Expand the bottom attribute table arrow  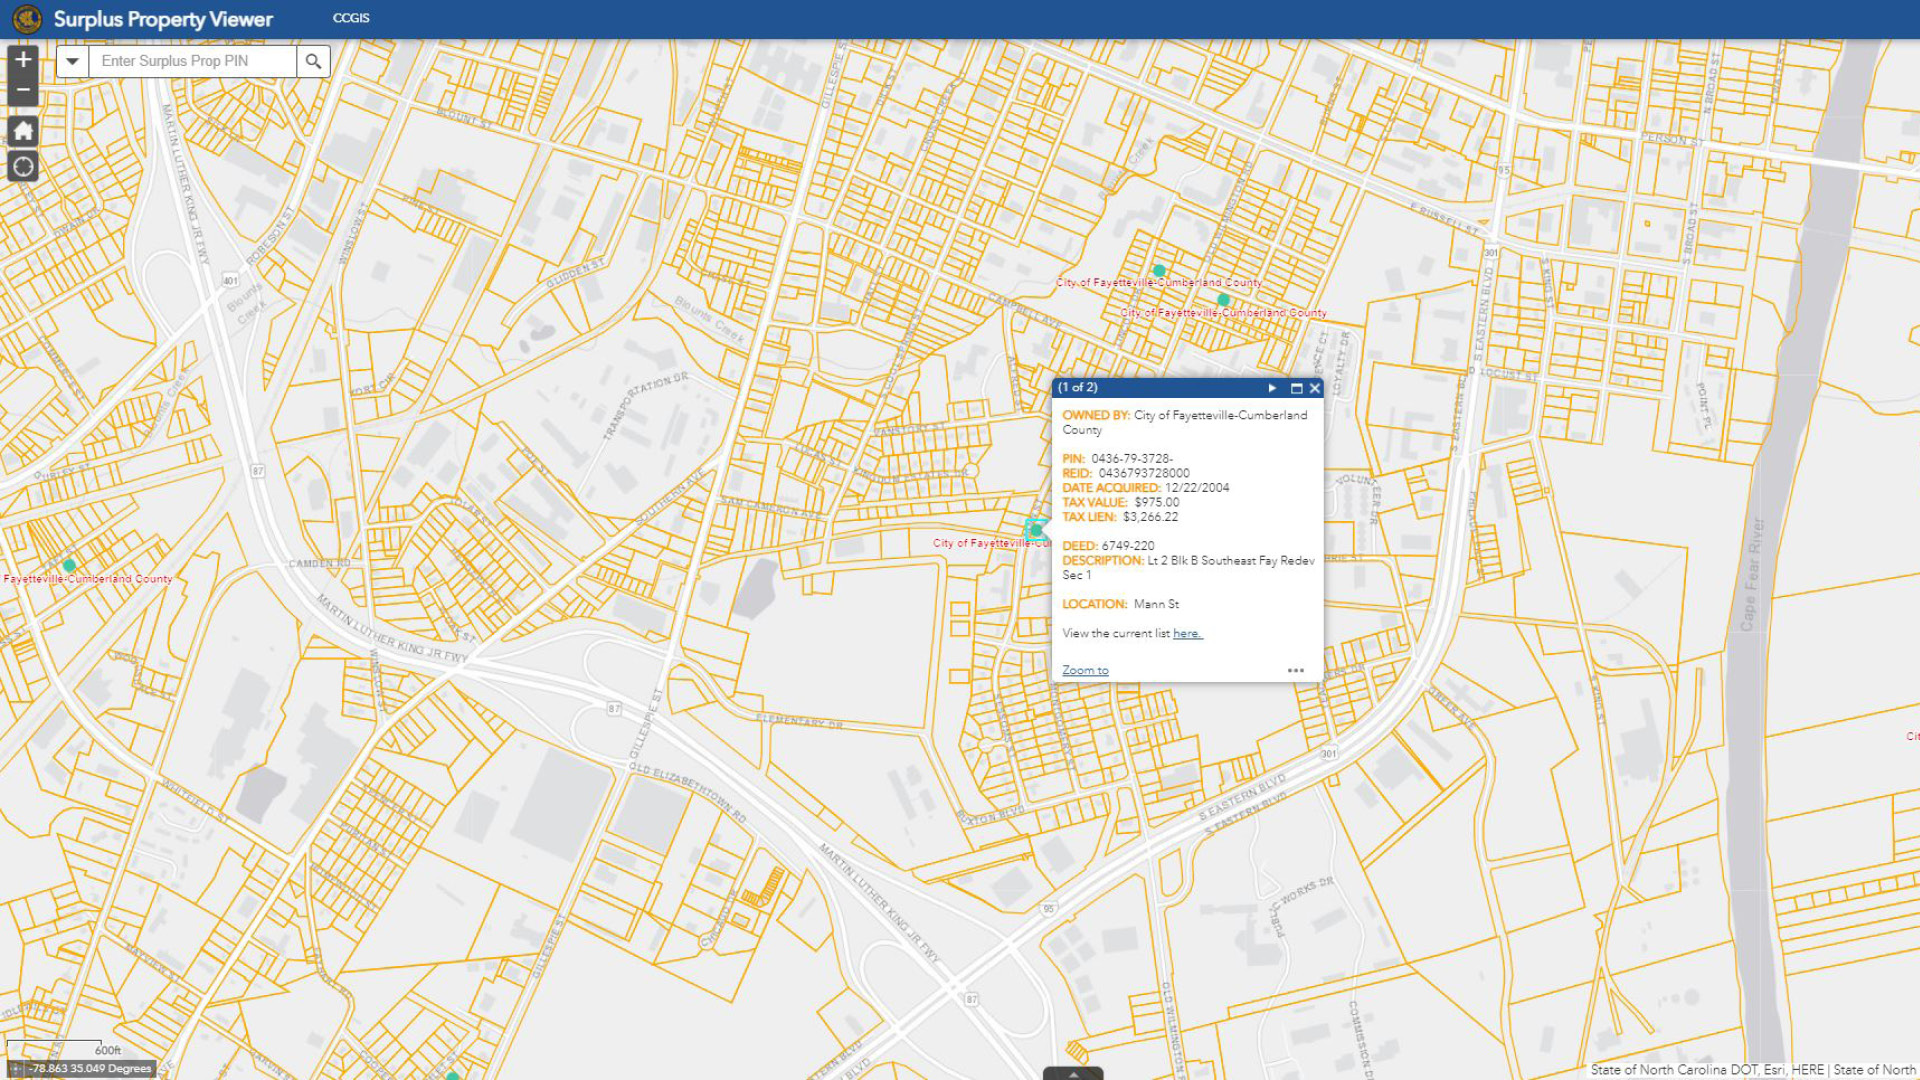pos(1073,1074)
